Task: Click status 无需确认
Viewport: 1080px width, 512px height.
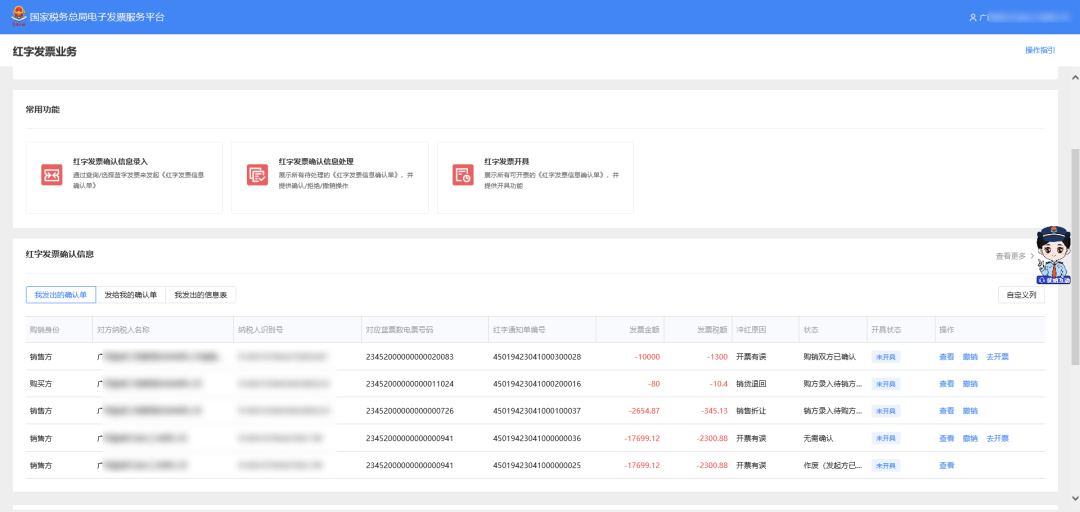Action: (818, 438)
